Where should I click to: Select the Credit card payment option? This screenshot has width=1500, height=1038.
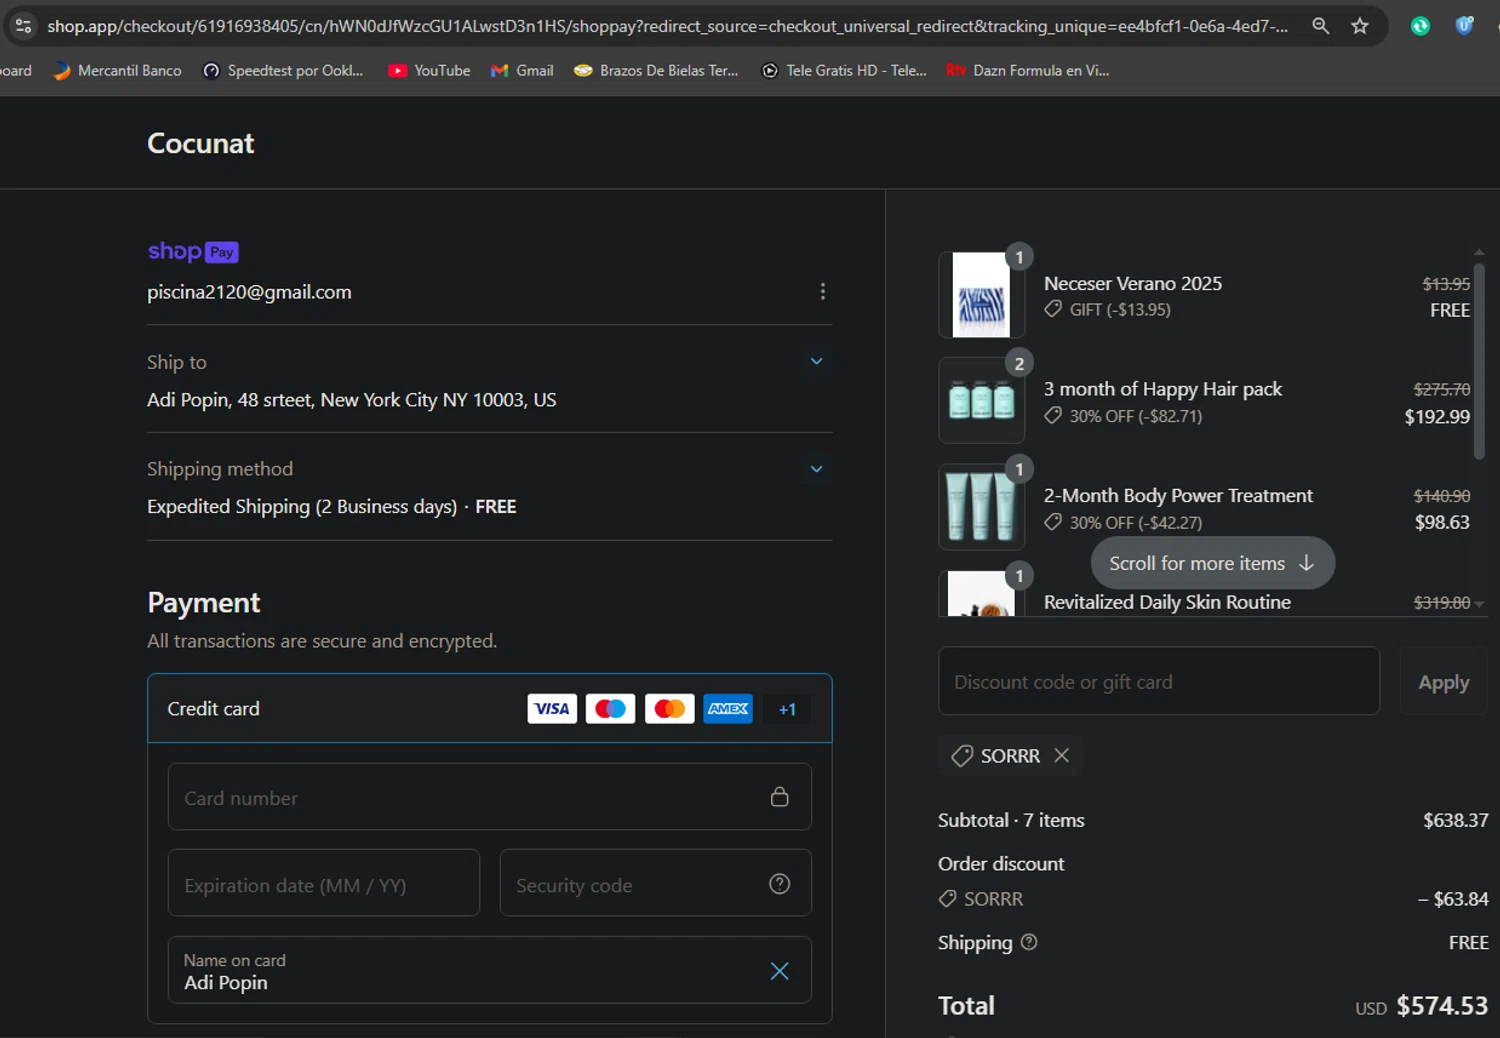point(490,708)
